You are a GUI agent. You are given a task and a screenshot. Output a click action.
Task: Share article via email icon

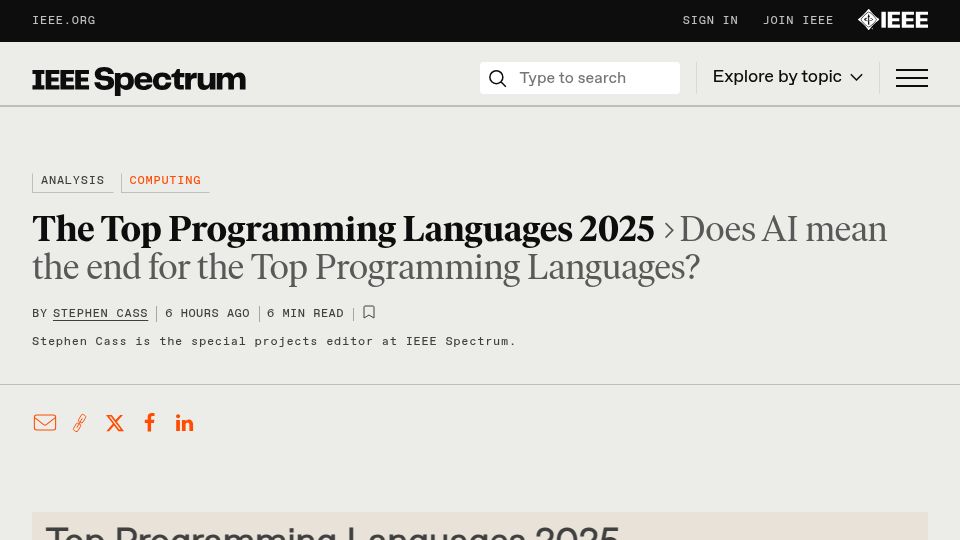[x=45, y=422]
